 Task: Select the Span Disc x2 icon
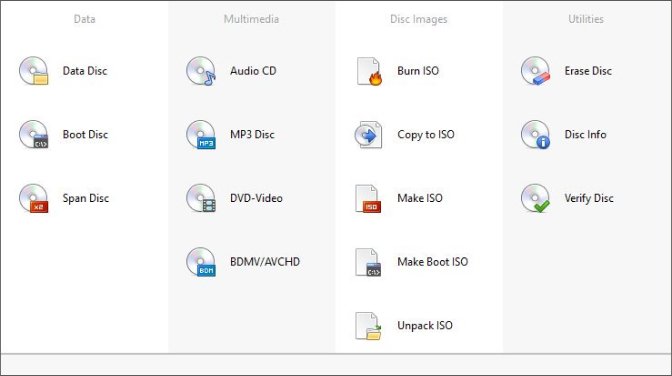click(33, 198)
